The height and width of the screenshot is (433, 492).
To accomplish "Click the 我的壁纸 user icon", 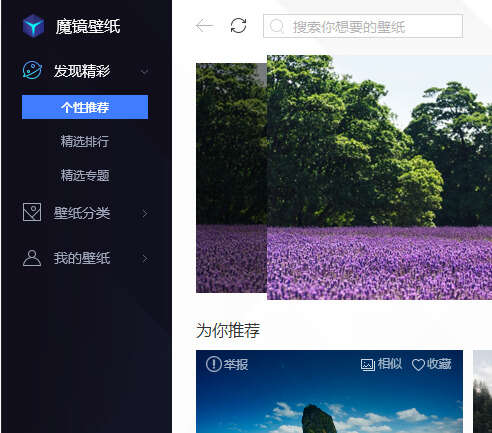I will (32, 258).
